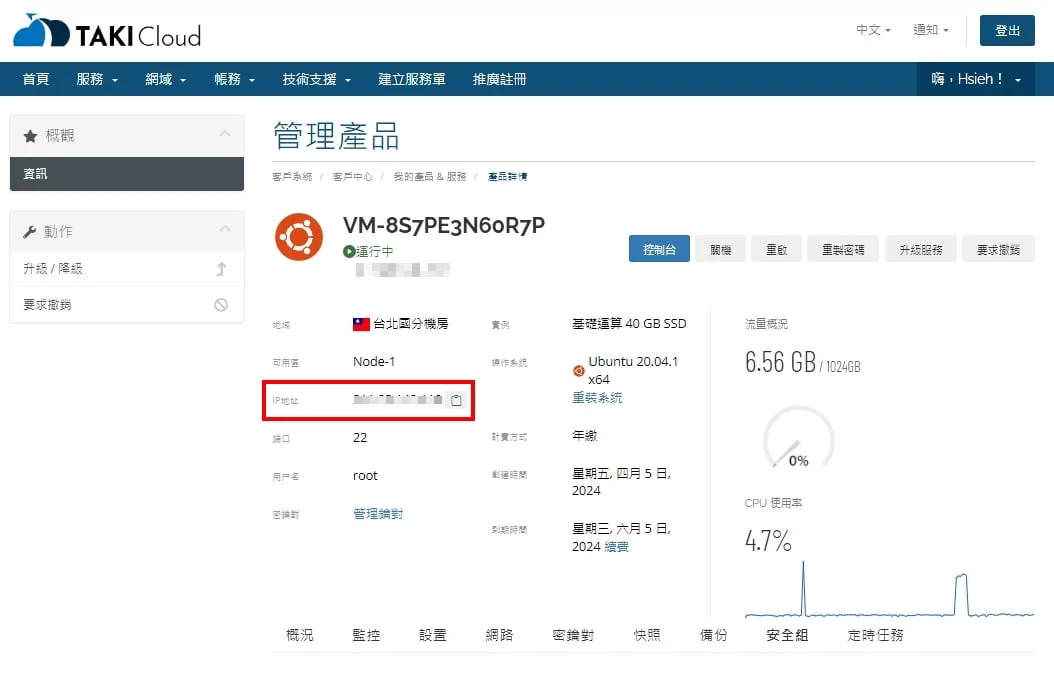Collapse the 動作 sidebar panel

(225, 229)
